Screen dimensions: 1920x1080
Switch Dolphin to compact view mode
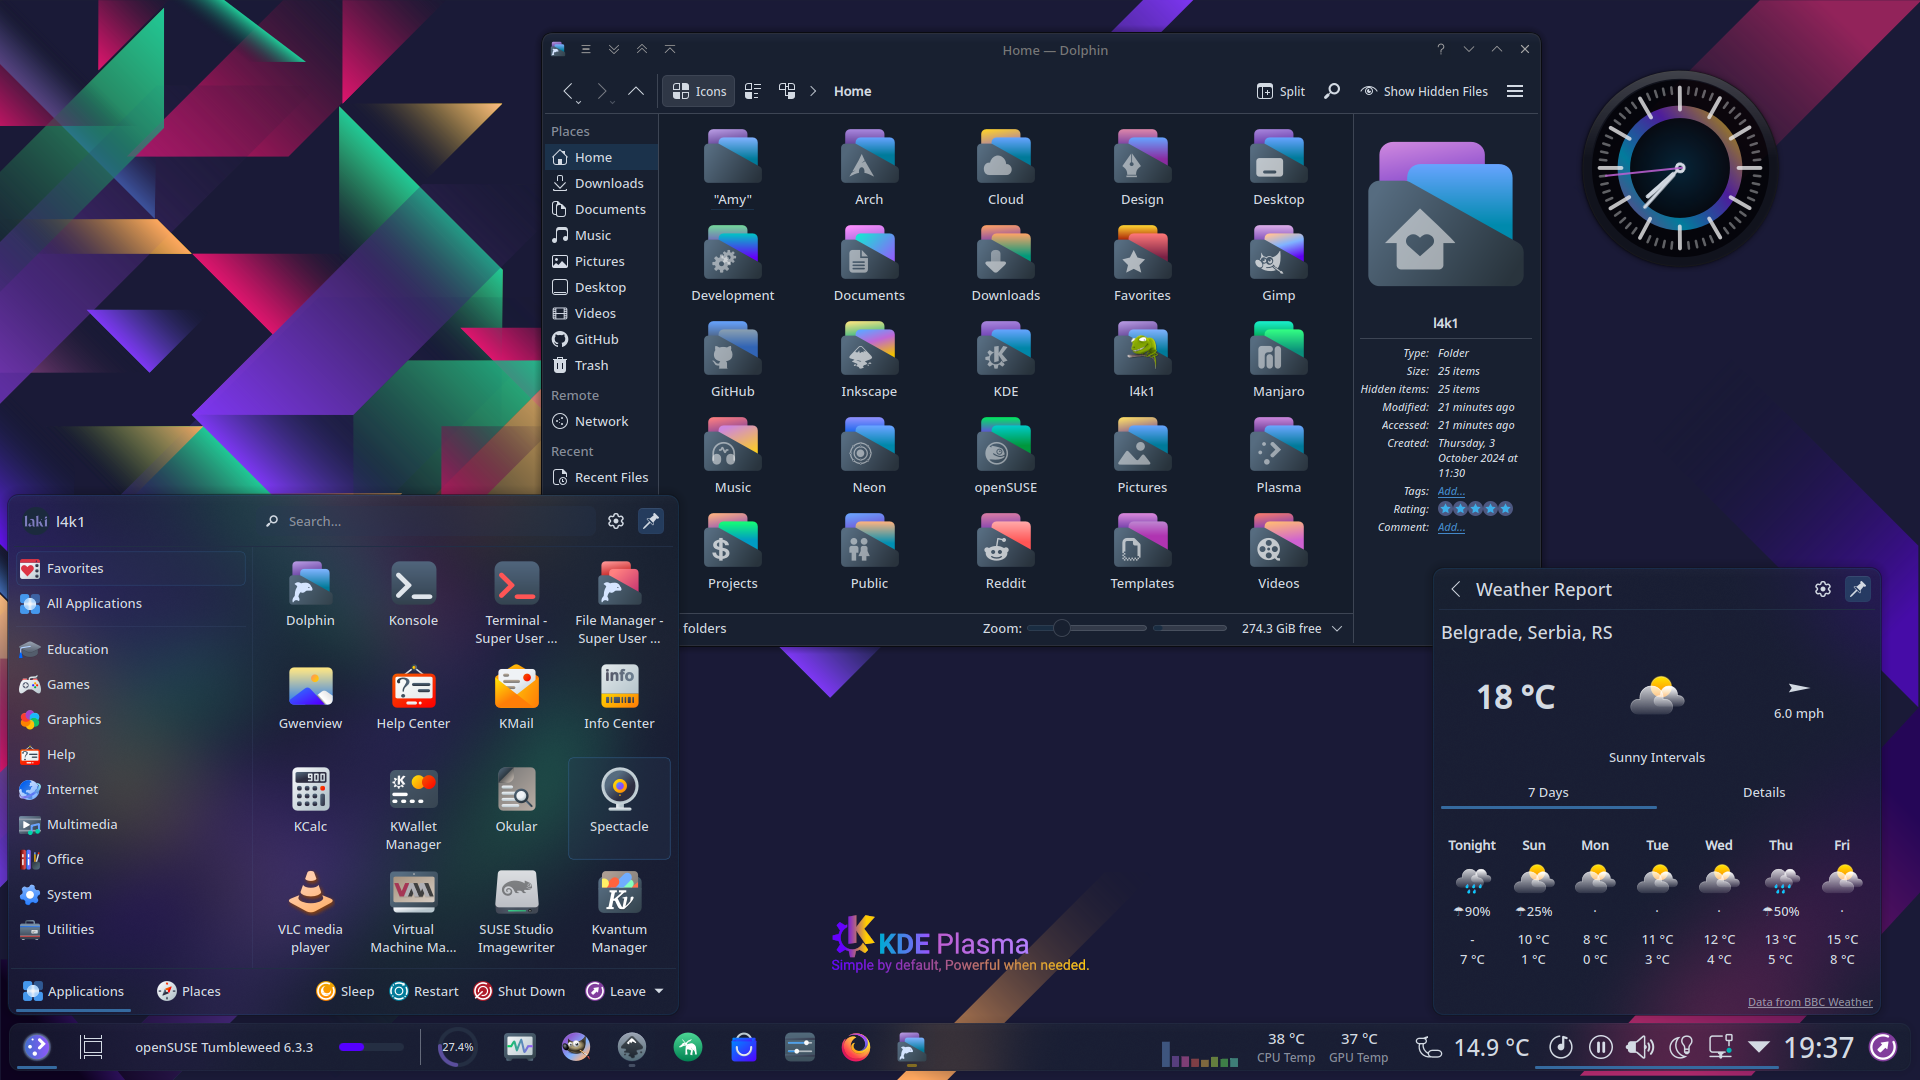tap(753, 91)
